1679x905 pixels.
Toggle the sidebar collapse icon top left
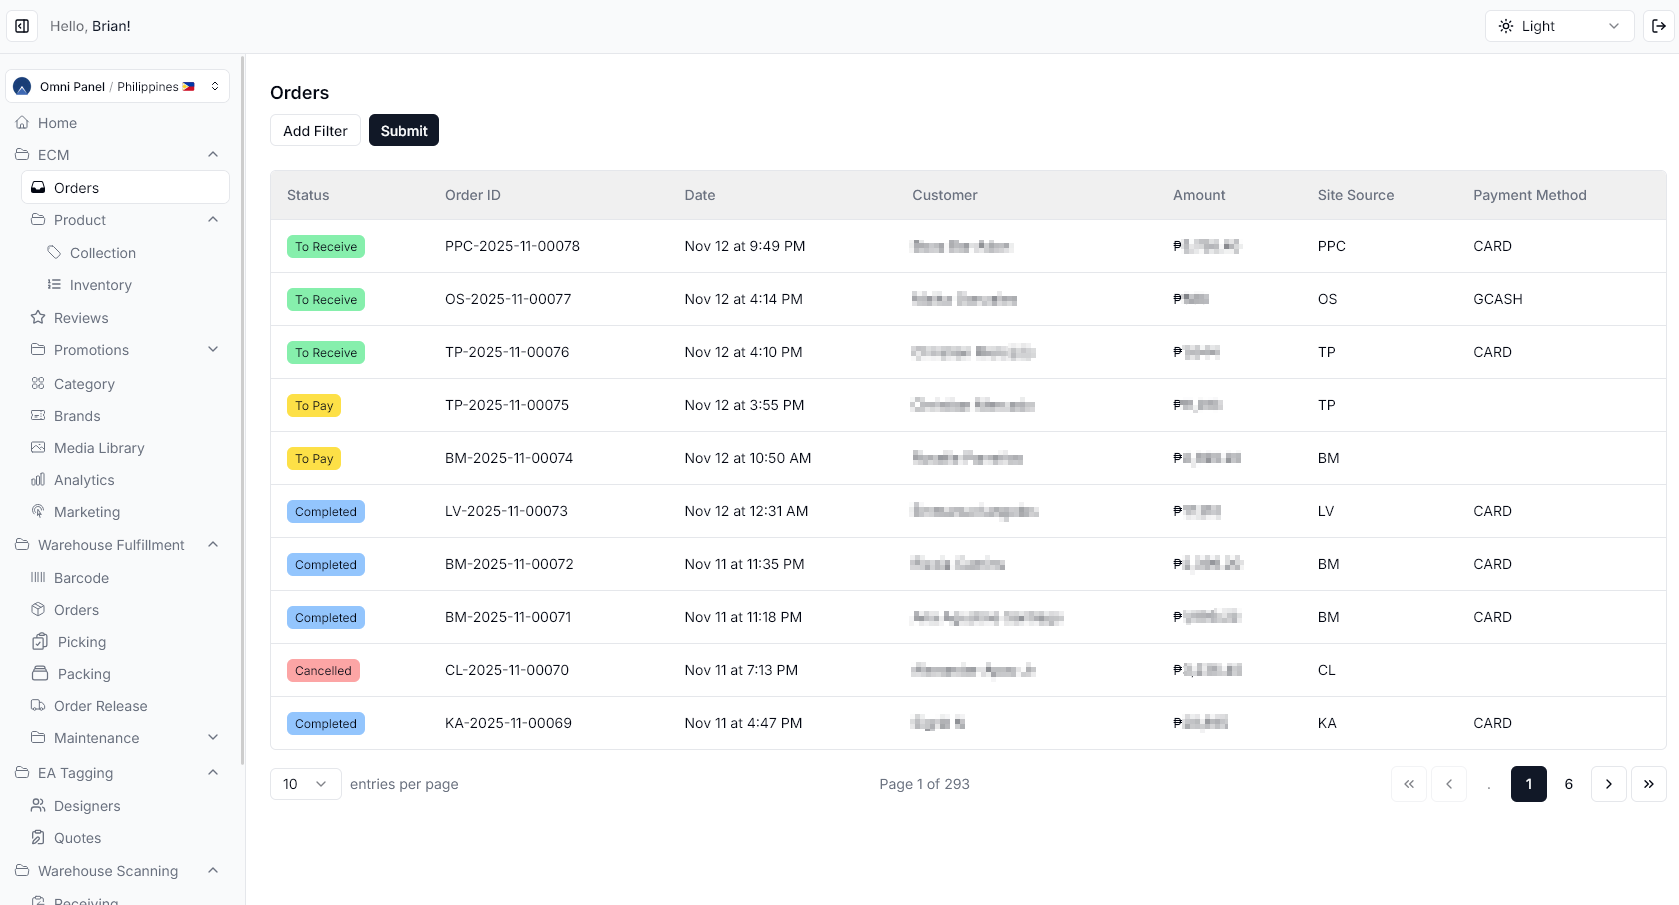point(22,25)
